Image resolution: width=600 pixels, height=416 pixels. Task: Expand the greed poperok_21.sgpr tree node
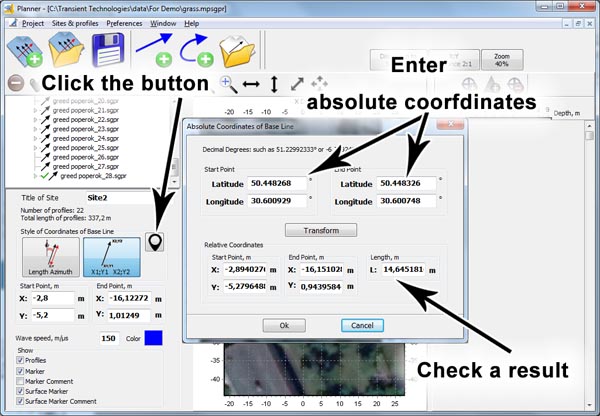click(x=36, y=110)
